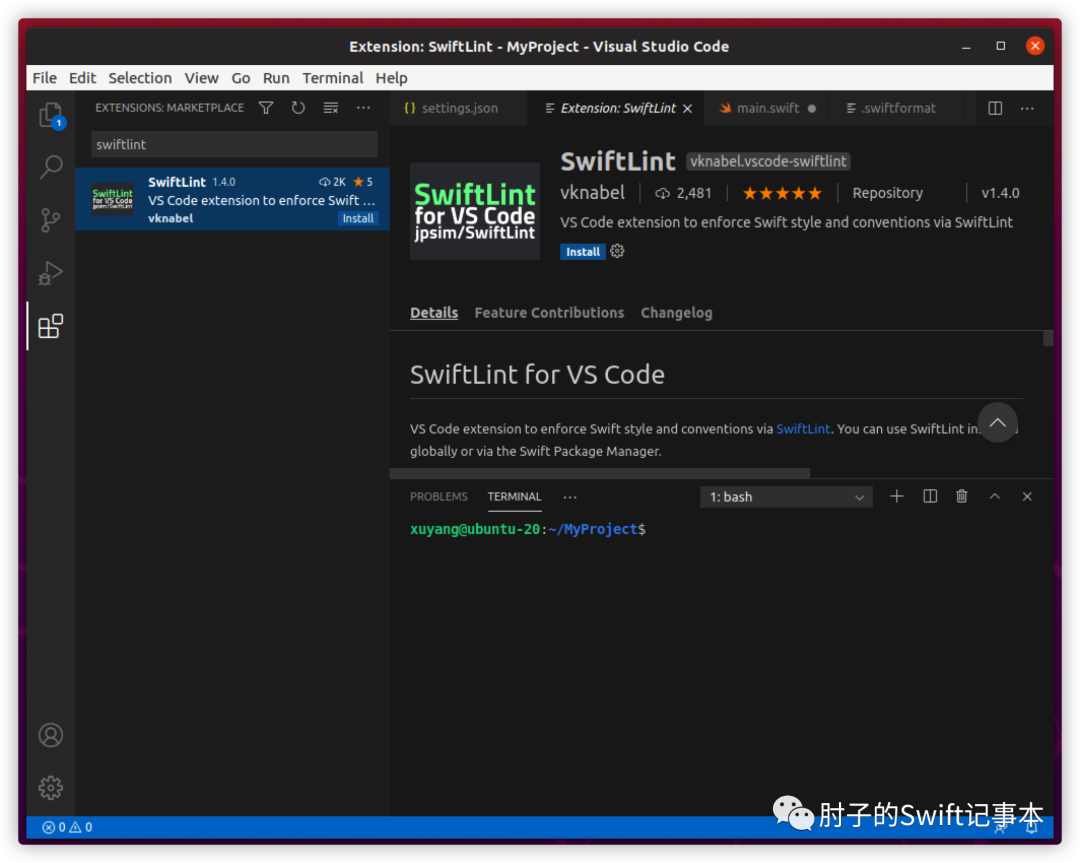Open the Search view icon
Image resolution: width=1080 pixels, height=863 pixels.
(50, 167)
